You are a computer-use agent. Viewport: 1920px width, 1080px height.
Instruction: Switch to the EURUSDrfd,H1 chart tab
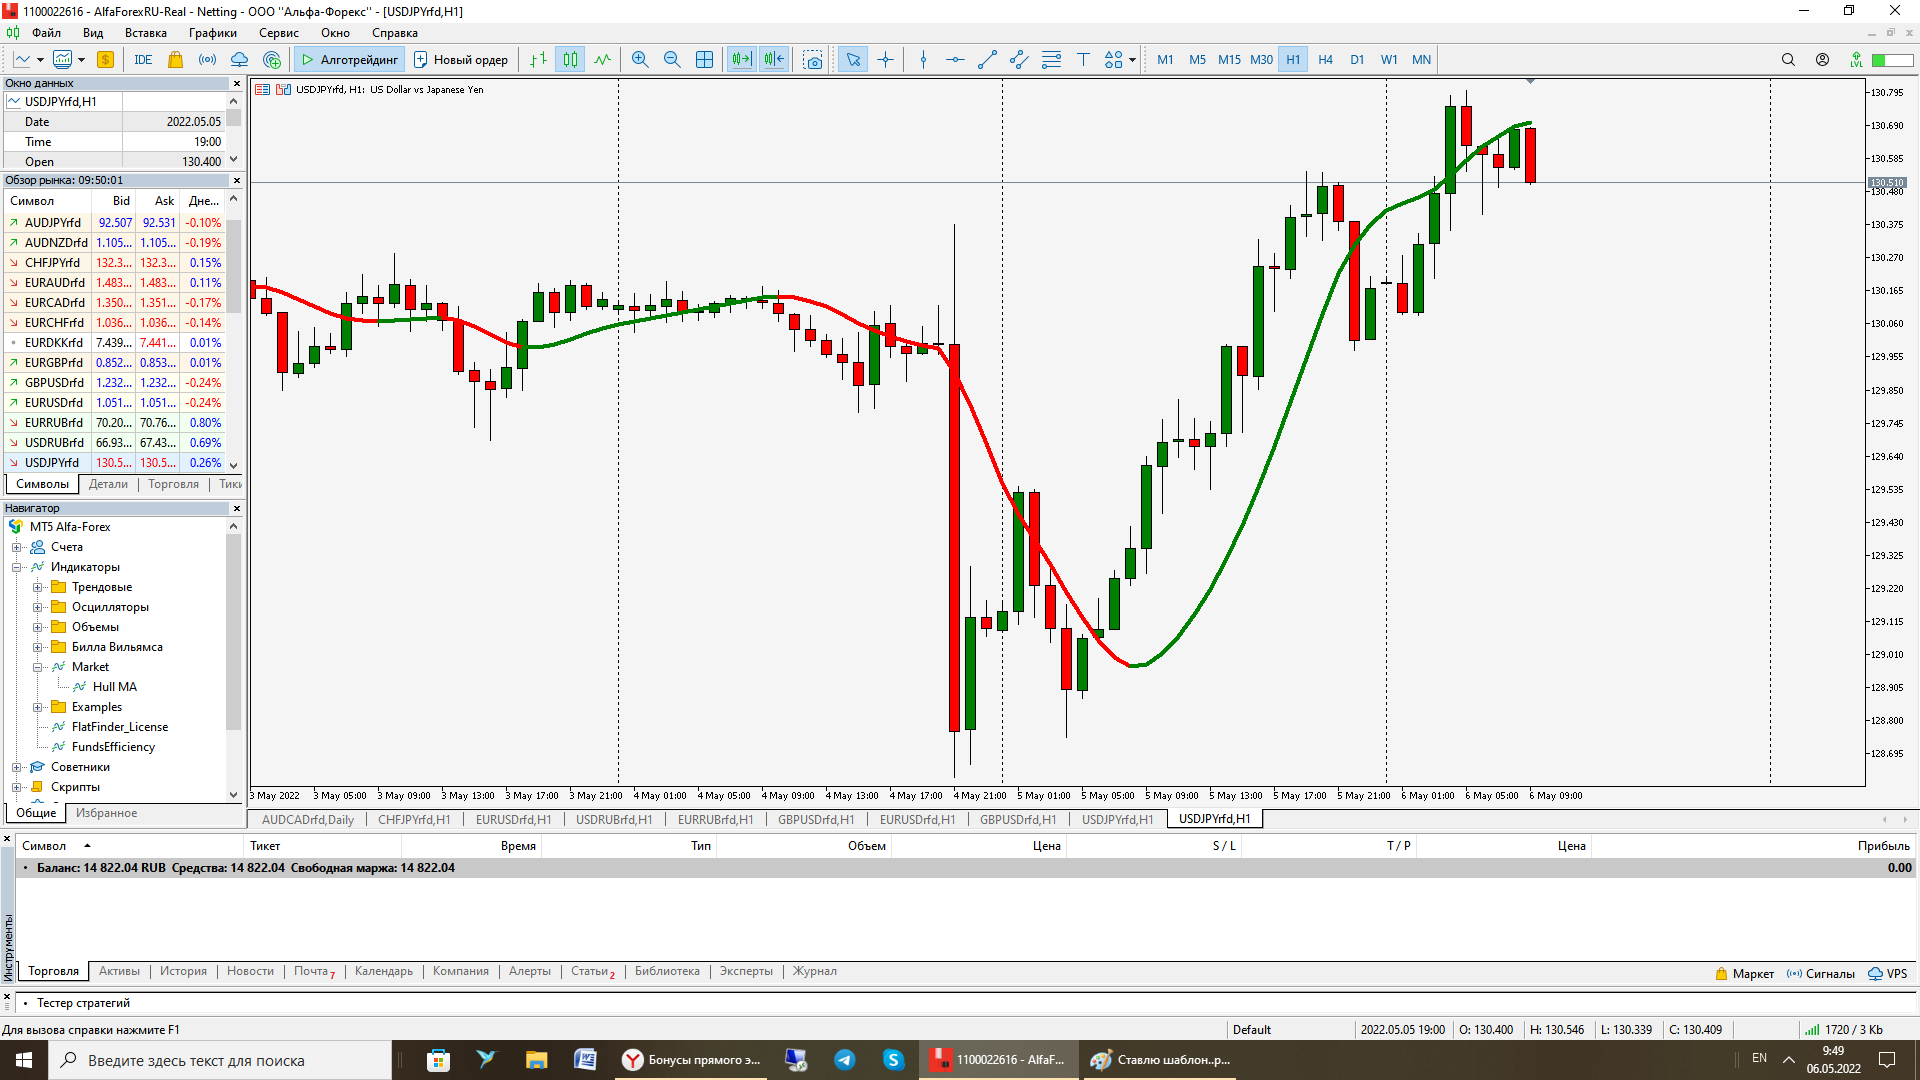513,819
